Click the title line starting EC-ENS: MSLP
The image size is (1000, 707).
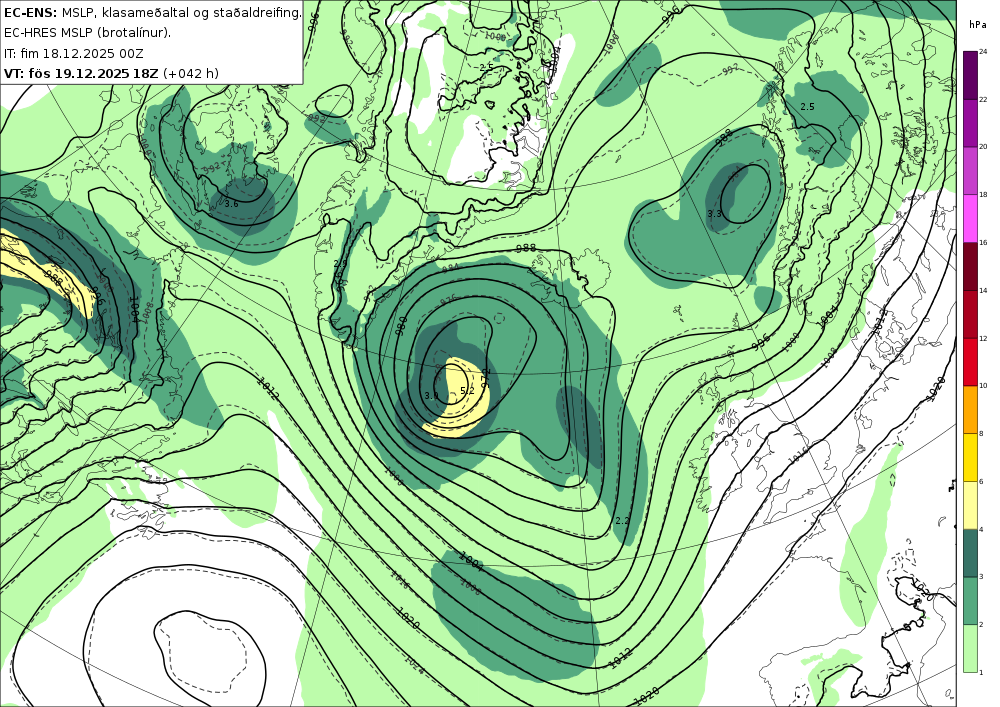pos(152,13)
